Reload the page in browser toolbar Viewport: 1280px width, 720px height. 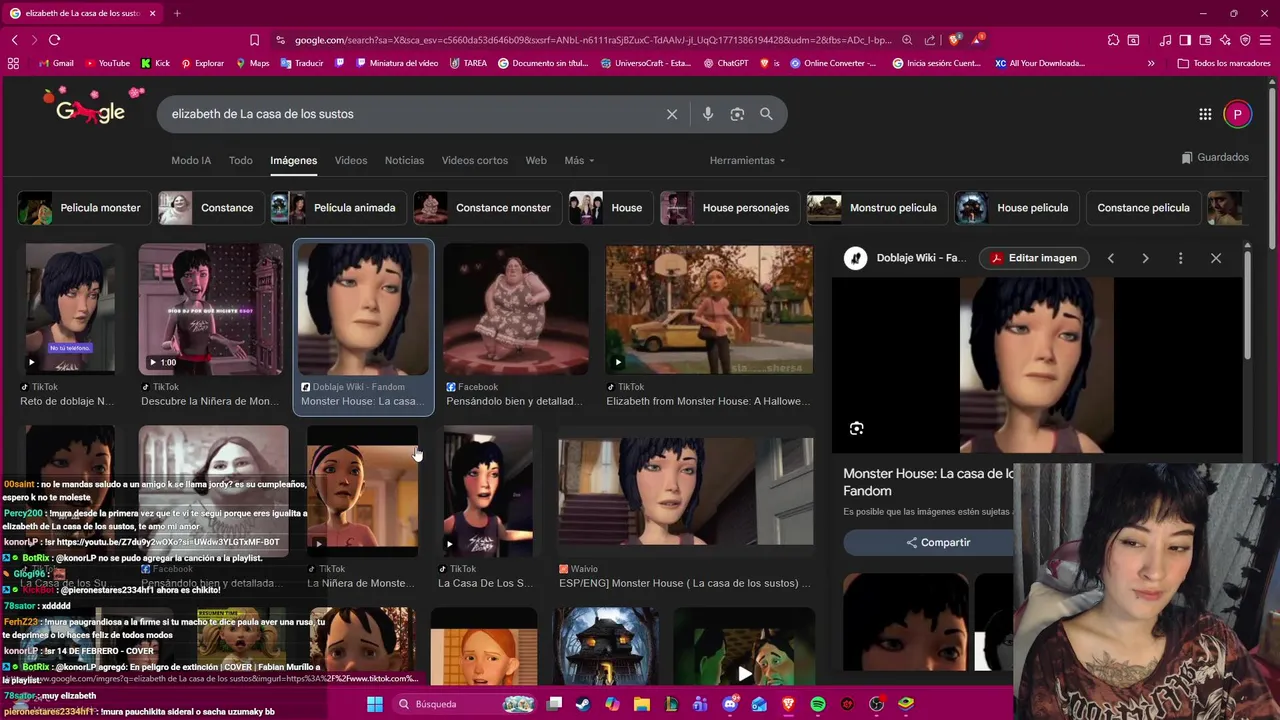point(54,40)
